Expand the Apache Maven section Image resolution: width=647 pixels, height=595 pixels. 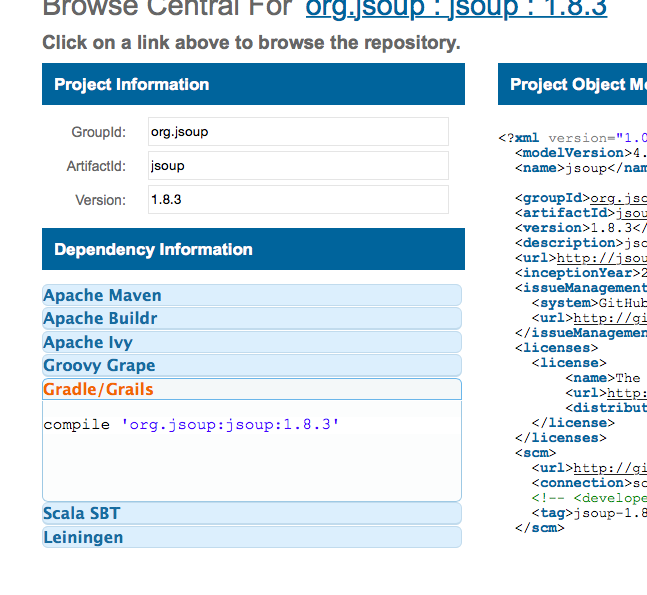coord(252,295)
